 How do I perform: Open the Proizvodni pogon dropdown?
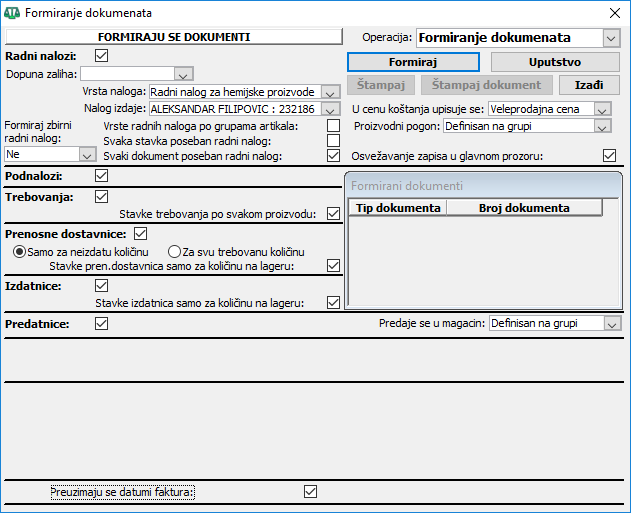(602, 126)
